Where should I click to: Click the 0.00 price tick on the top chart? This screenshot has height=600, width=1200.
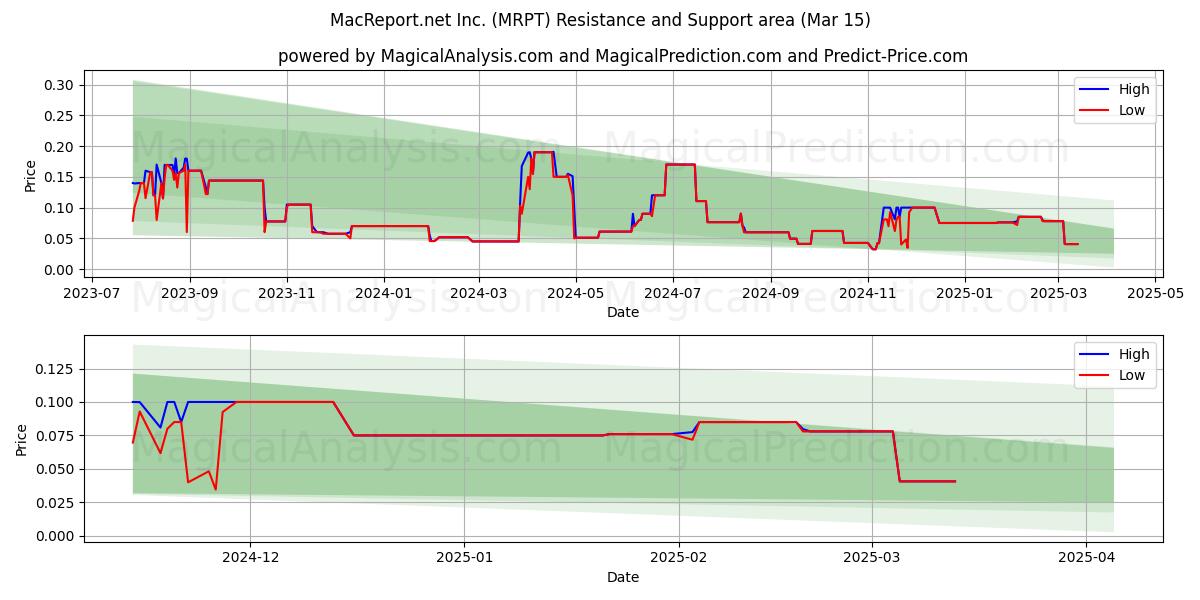[60, 270]
